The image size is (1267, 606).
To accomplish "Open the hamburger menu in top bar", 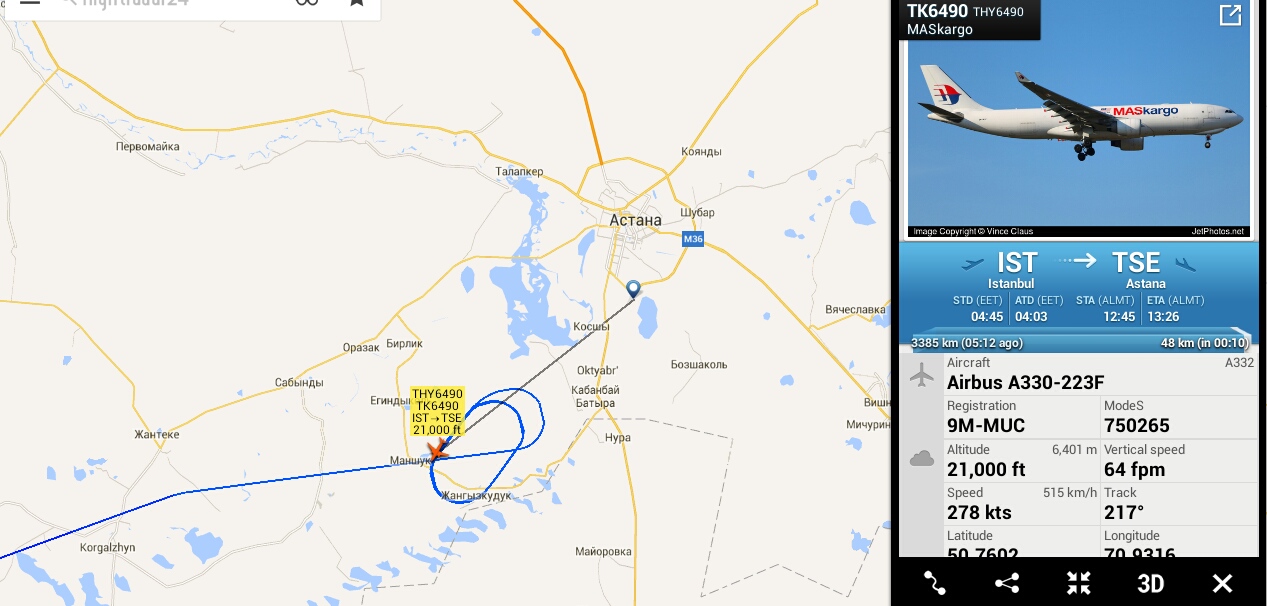I will [30, 3].
